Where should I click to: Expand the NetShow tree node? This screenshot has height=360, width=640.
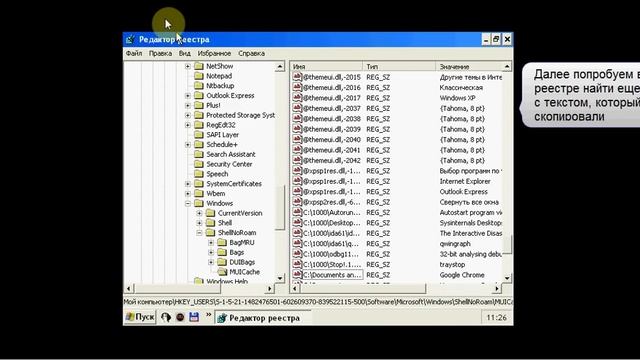point(188,66)
